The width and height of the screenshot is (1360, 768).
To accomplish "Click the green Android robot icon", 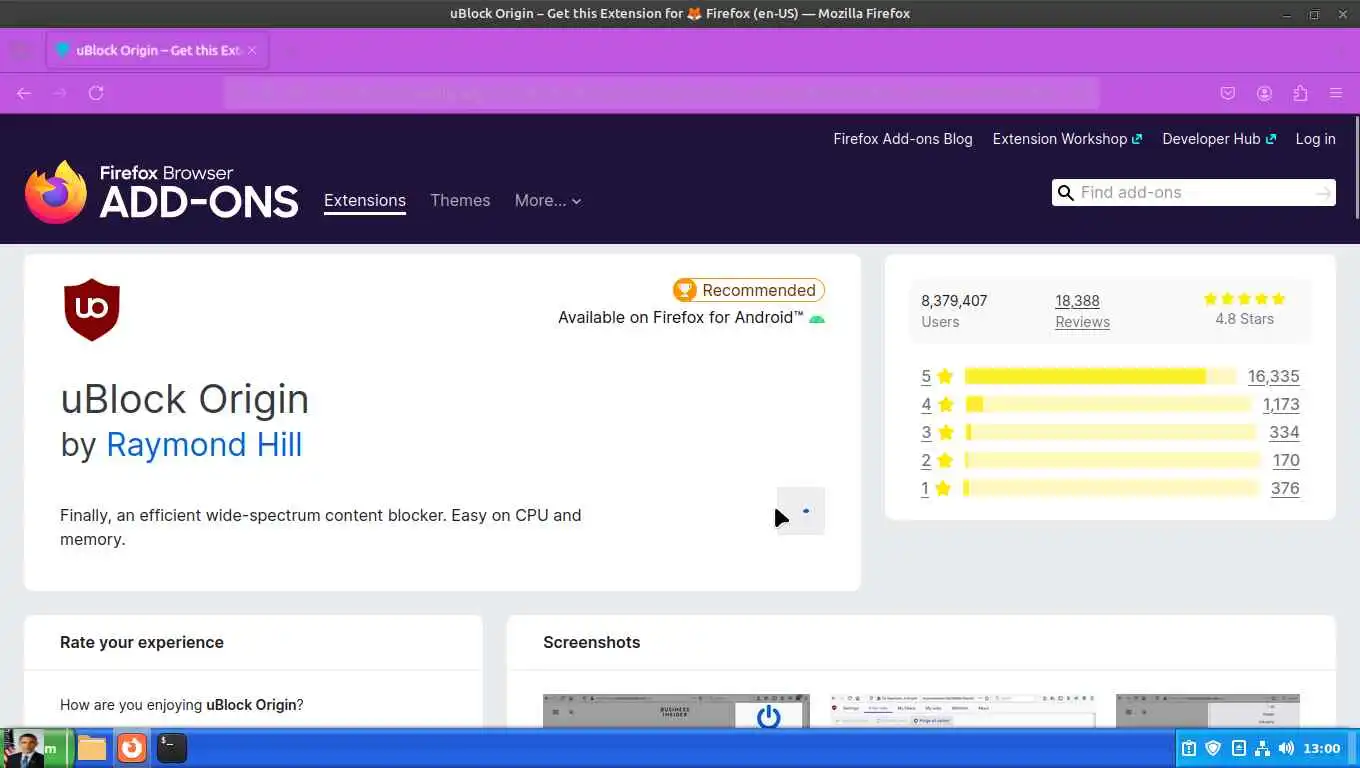I will (817, 318).
